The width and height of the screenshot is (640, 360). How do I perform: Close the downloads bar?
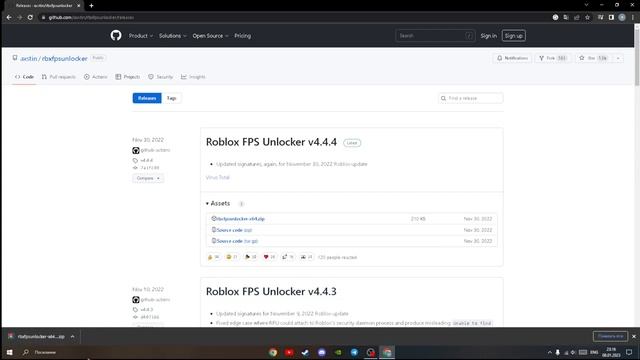click(x=634, y=336)
